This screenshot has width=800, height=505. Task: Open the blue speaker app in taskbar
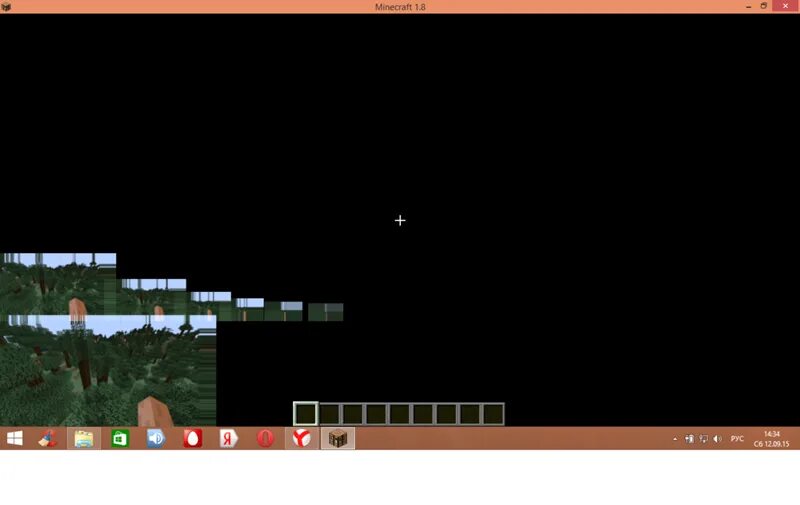tap(156, 438)
